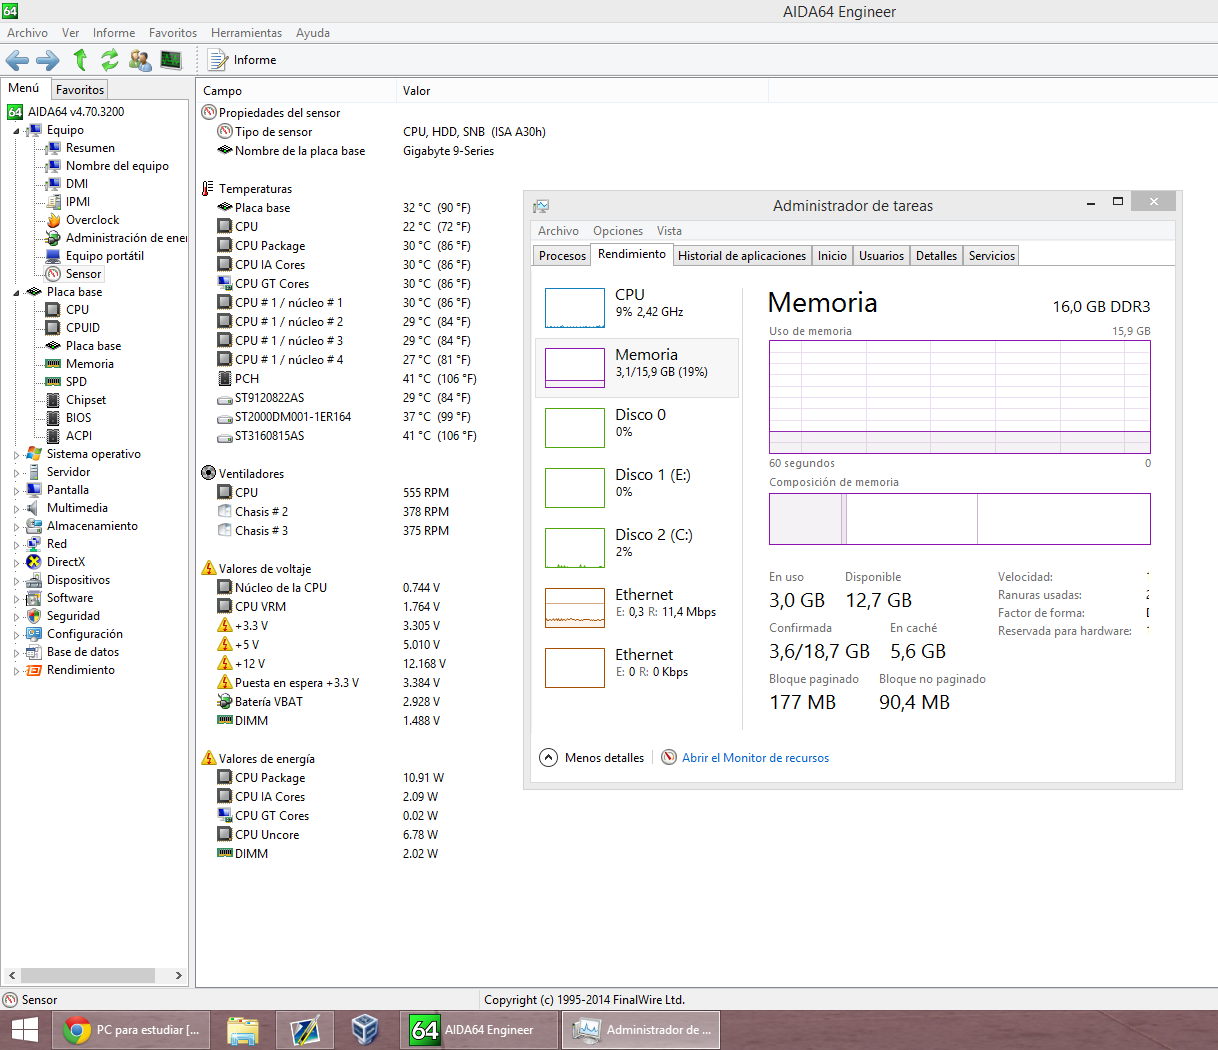The image size is (1218, 1050).
Task: Switch to the Usuarios tab
Action: click(881, 256)
